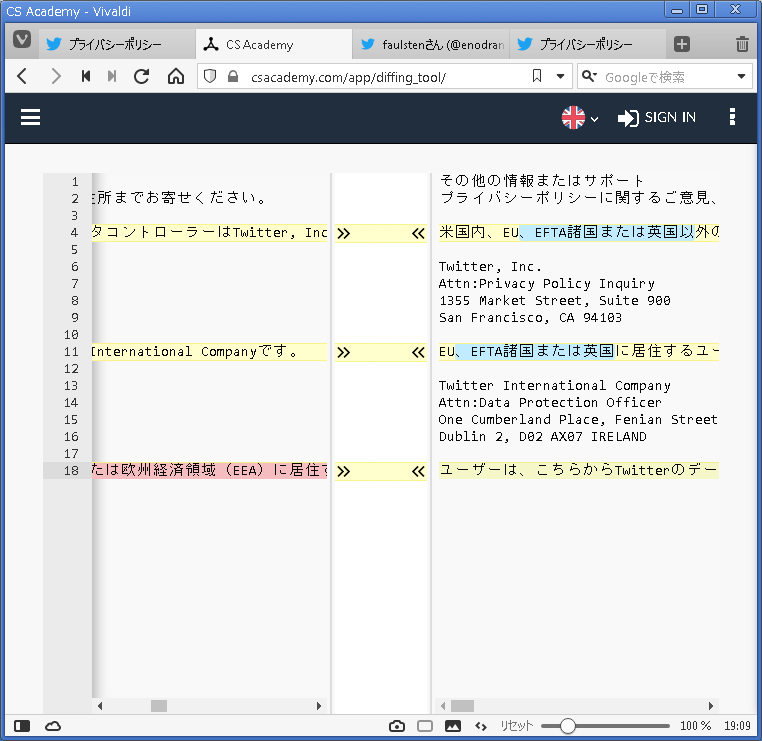Click right editor horizontal scrollbar thumb
Image resolution: width=762 pixels, height=741 pixels.
coord(462,706)
